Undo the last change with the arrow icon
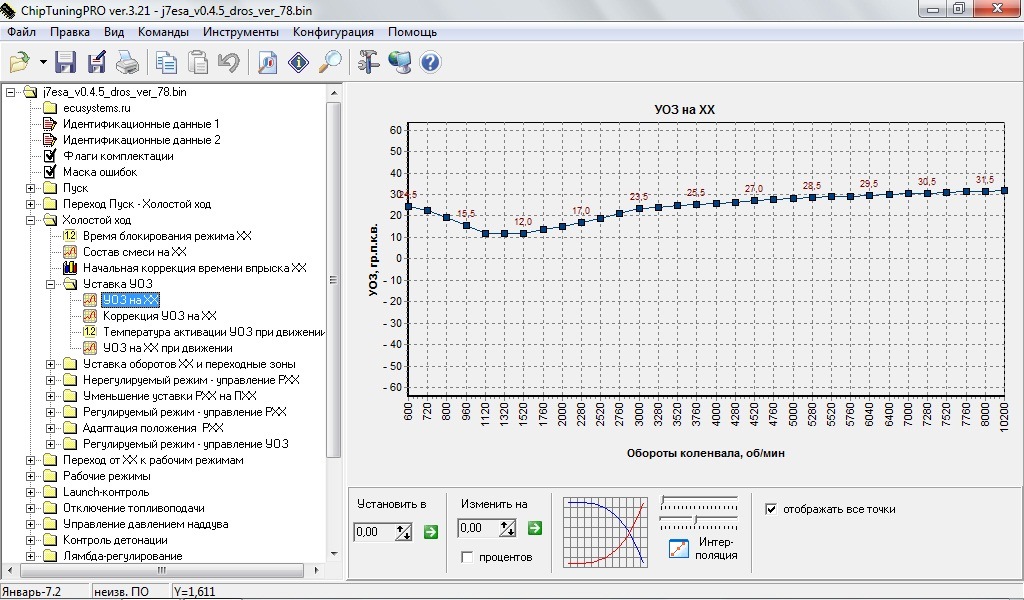 pos(229,62)
